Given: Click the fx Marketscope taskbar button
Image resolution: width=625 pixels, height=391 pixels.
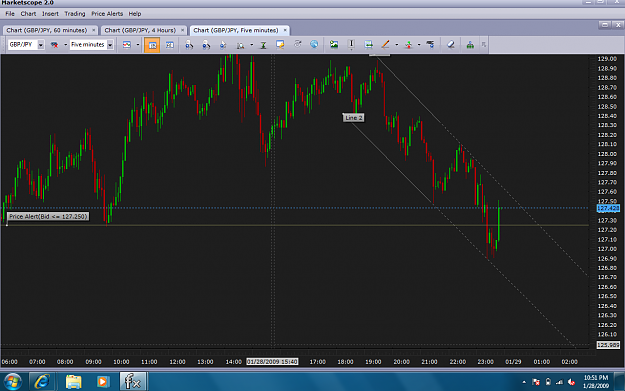Looking at the screenshot, I should click(x=133, y=381).
